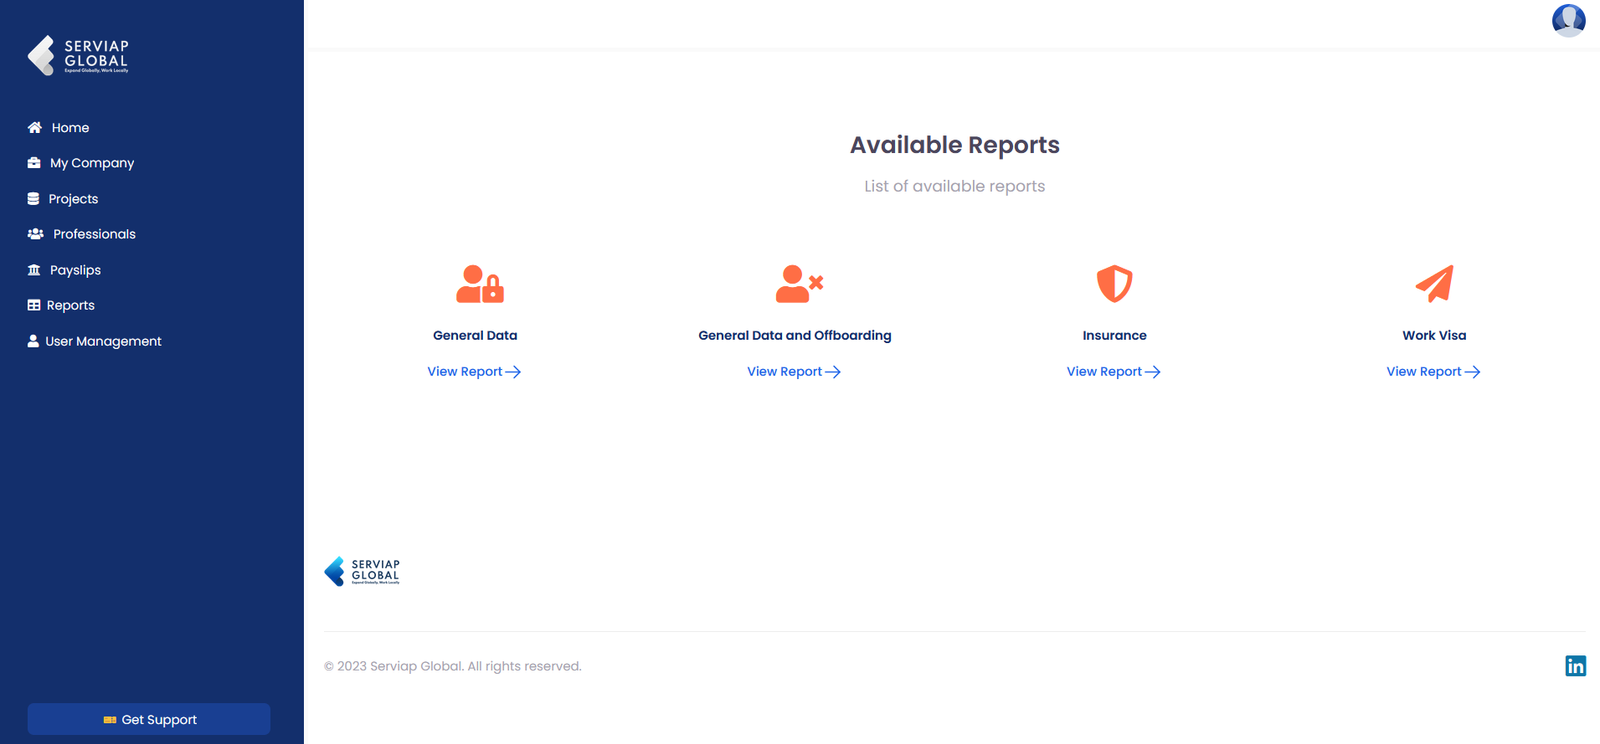This screenshot has width=1600, height=744.
Task: Open Reports in the sidebar
Action: [x=70, y=305]
